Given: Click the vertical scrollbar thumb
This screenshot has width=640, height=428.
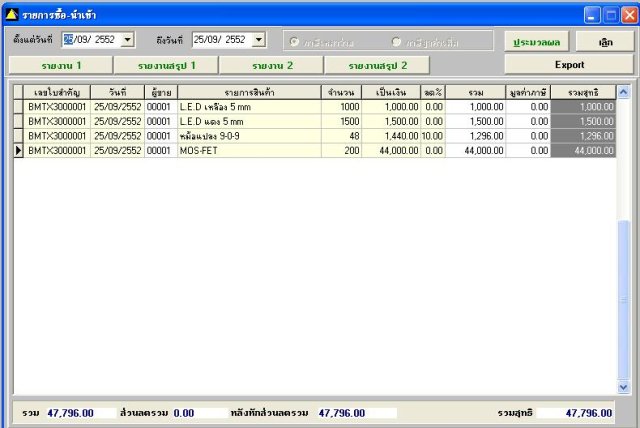Looking at the screenshot, I should click(x=623, y=300).
